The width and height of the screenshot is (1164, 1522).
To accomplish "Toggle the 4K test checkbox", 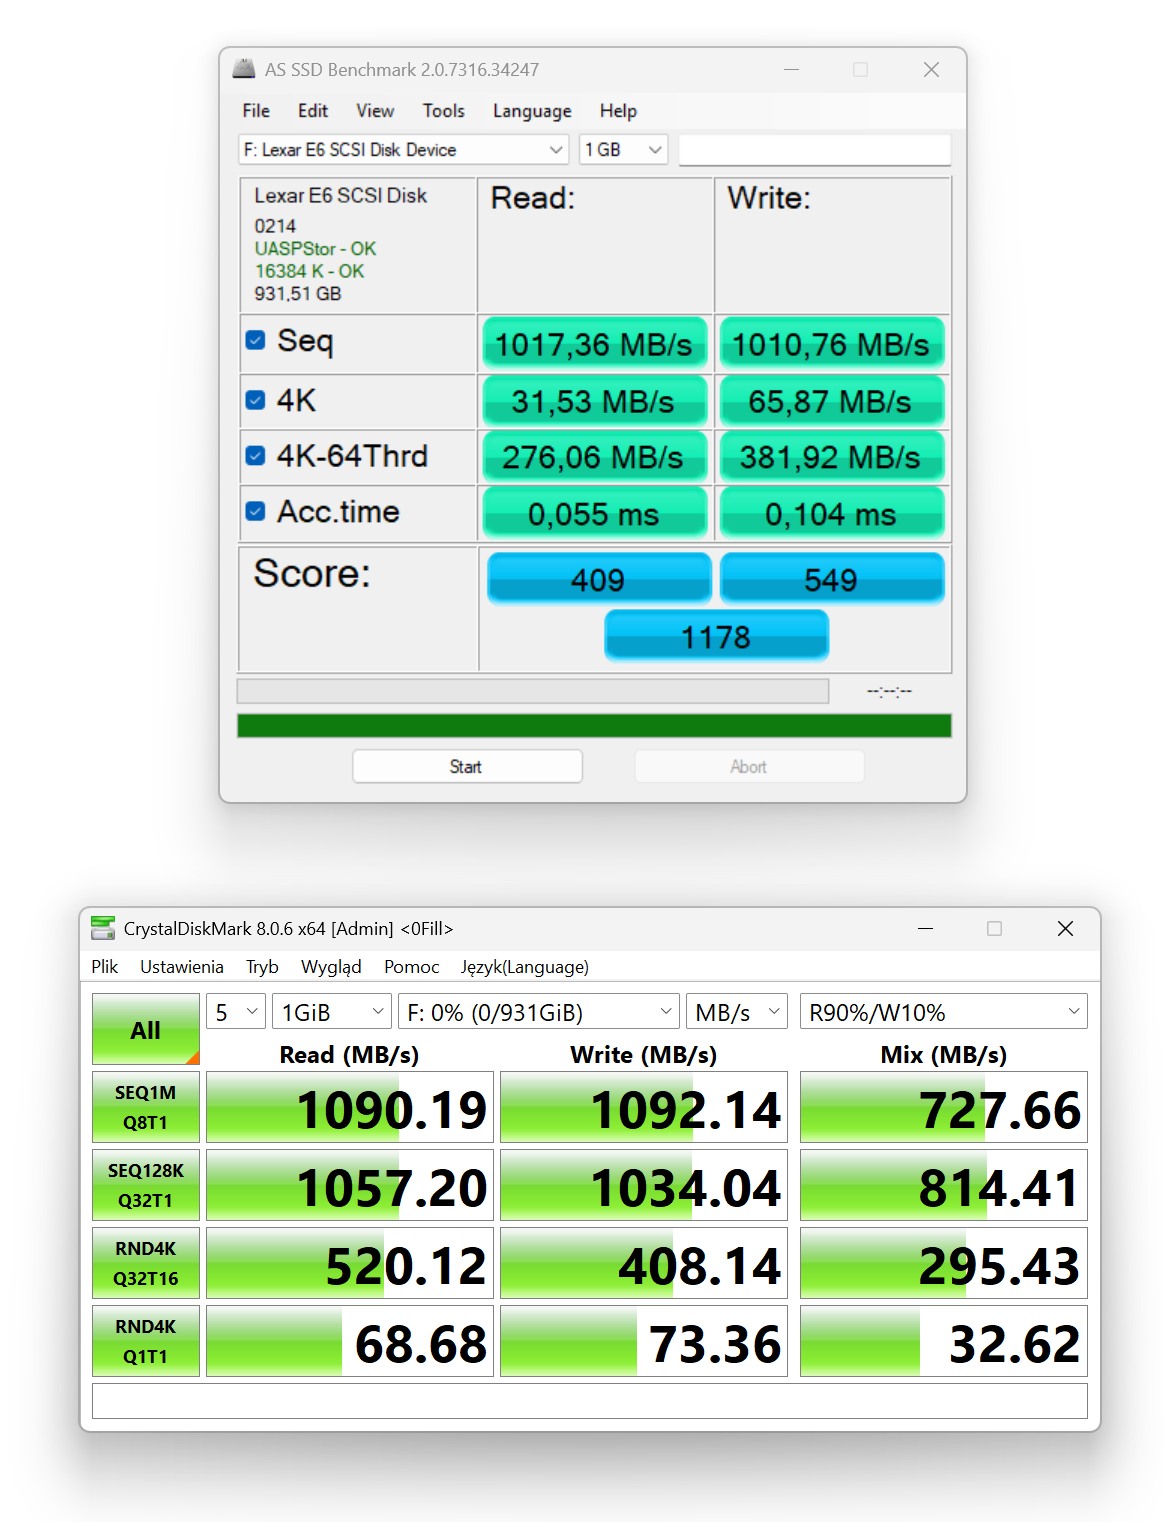I will pos(256,400).
